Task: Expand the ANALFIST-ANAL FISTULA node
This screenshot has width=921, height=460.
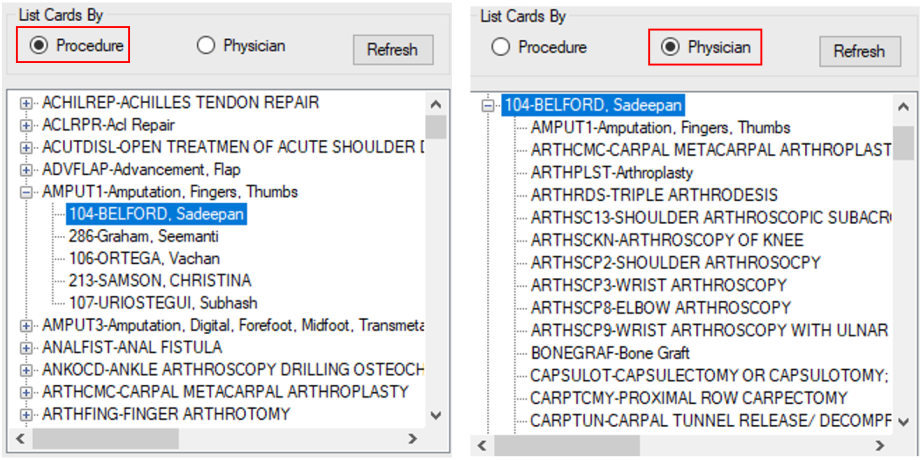Action: (x=26, y=347)
